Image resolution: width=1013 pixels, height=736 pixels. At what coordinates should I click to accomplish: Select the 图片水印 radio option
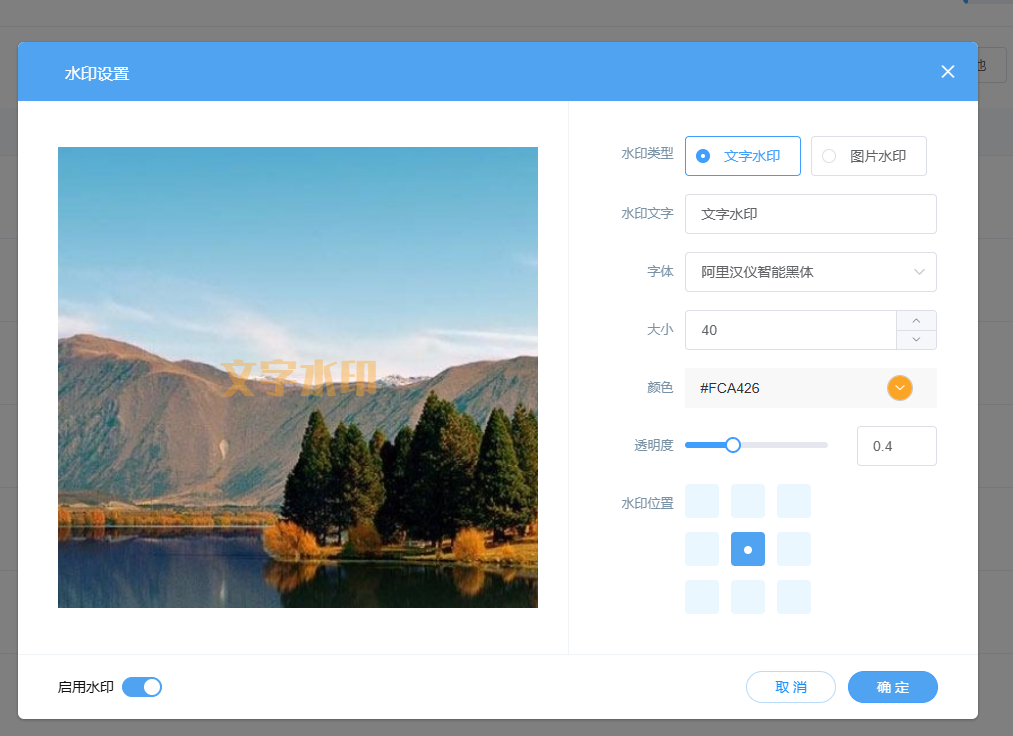coord(868,156)
